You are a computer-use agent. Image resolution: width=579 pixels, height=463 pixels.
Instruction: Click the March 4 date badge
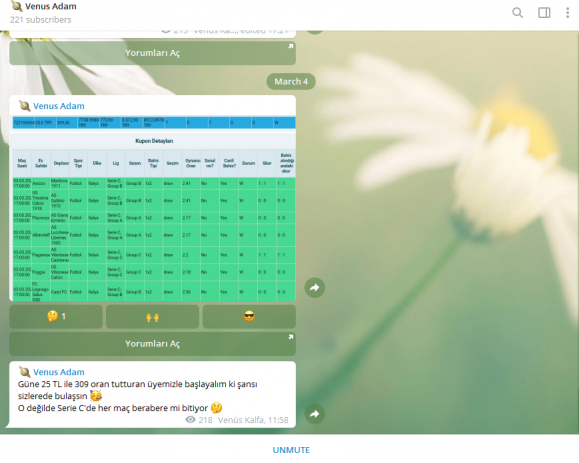coord(291,82)
